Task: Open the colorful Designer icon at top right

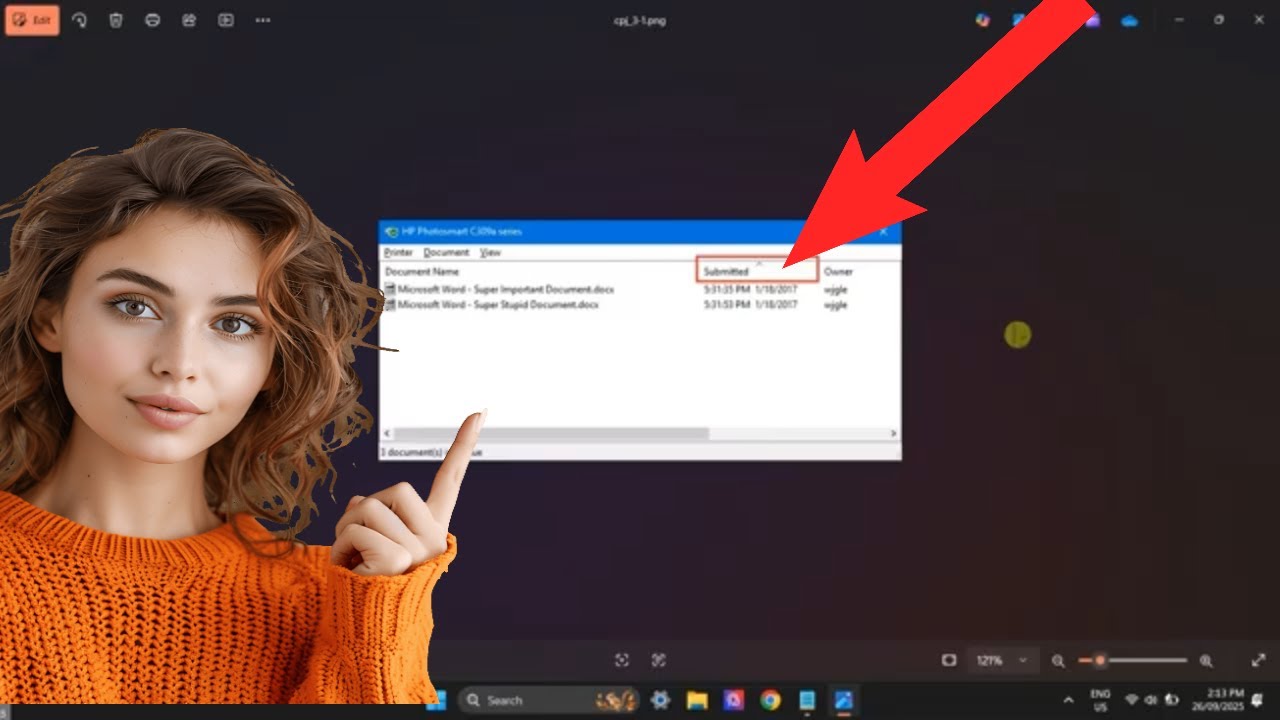Action: click(x=983, y=20)
